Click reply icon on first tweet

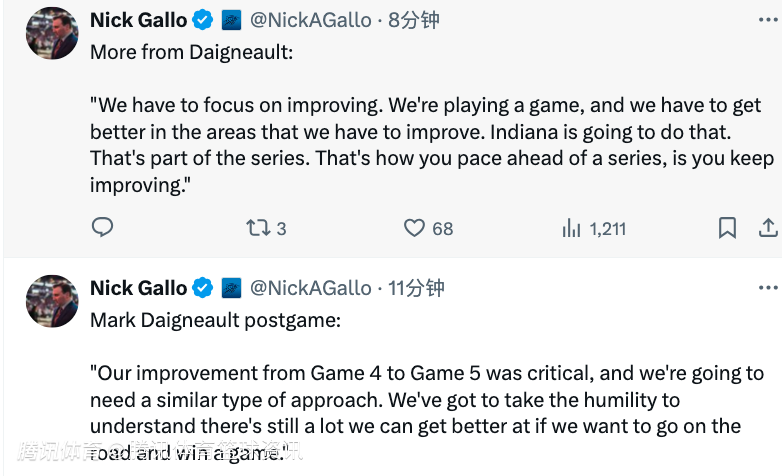click(x=103, y=228)
